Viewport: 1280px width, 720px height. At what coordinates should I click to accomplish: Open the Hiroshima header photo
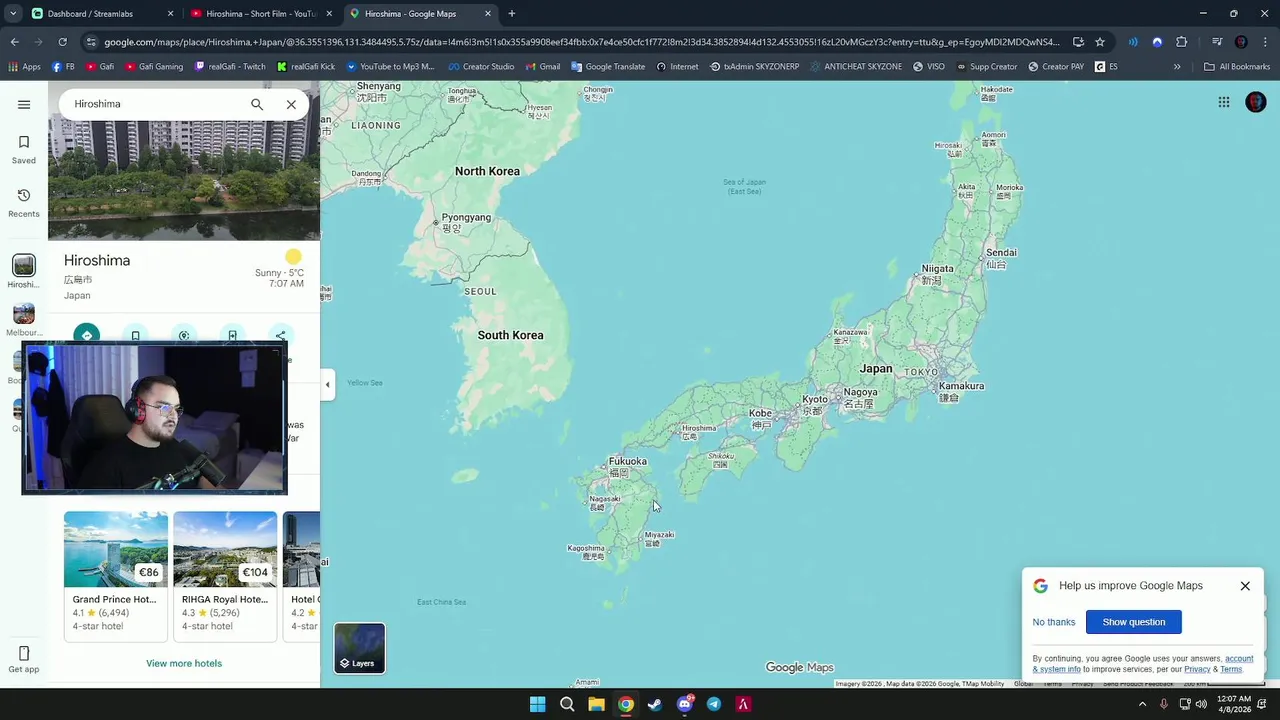[184, 180]
